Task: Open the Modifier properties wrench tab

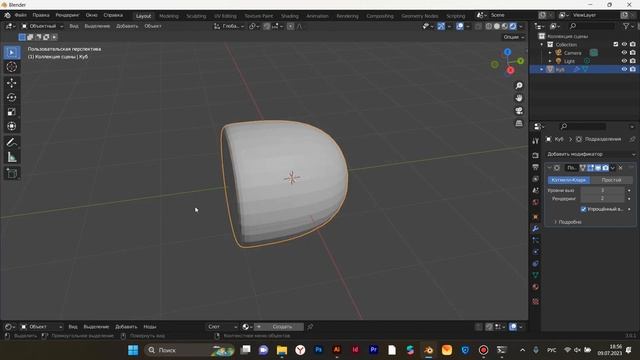Action: tap(535, 229)
